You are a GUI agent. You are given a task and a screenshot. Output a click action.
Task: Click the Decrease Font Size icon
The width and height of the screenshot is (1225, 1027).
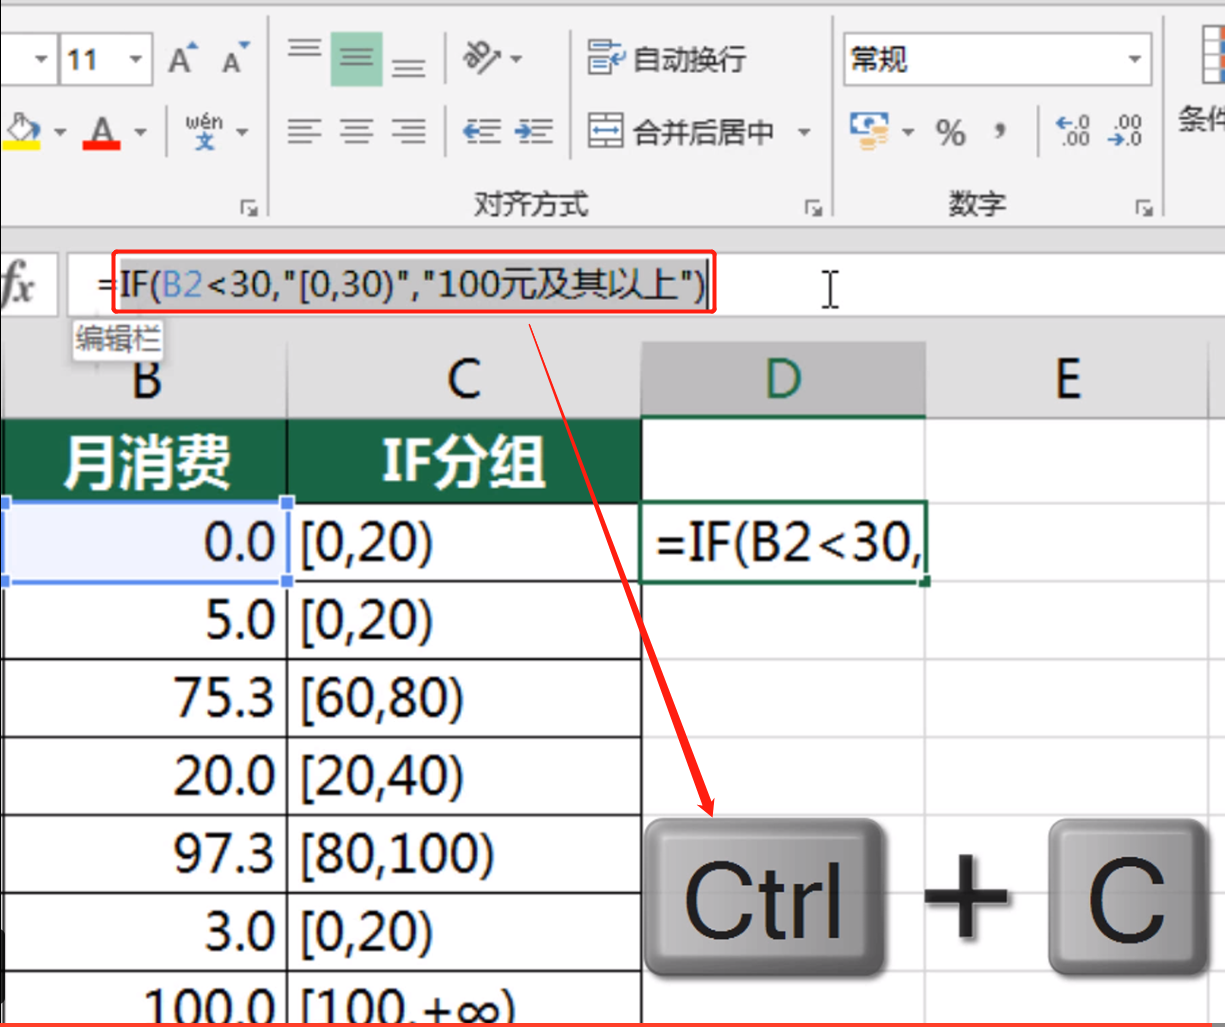(235, 59)
